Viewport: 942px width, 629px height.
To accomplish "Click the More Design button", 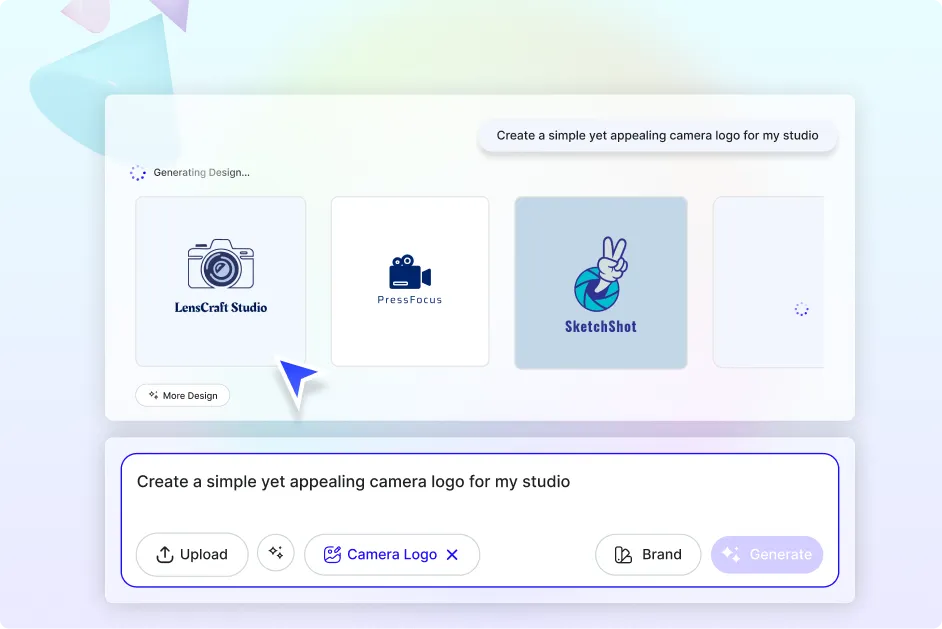I will tap(183, 396).
